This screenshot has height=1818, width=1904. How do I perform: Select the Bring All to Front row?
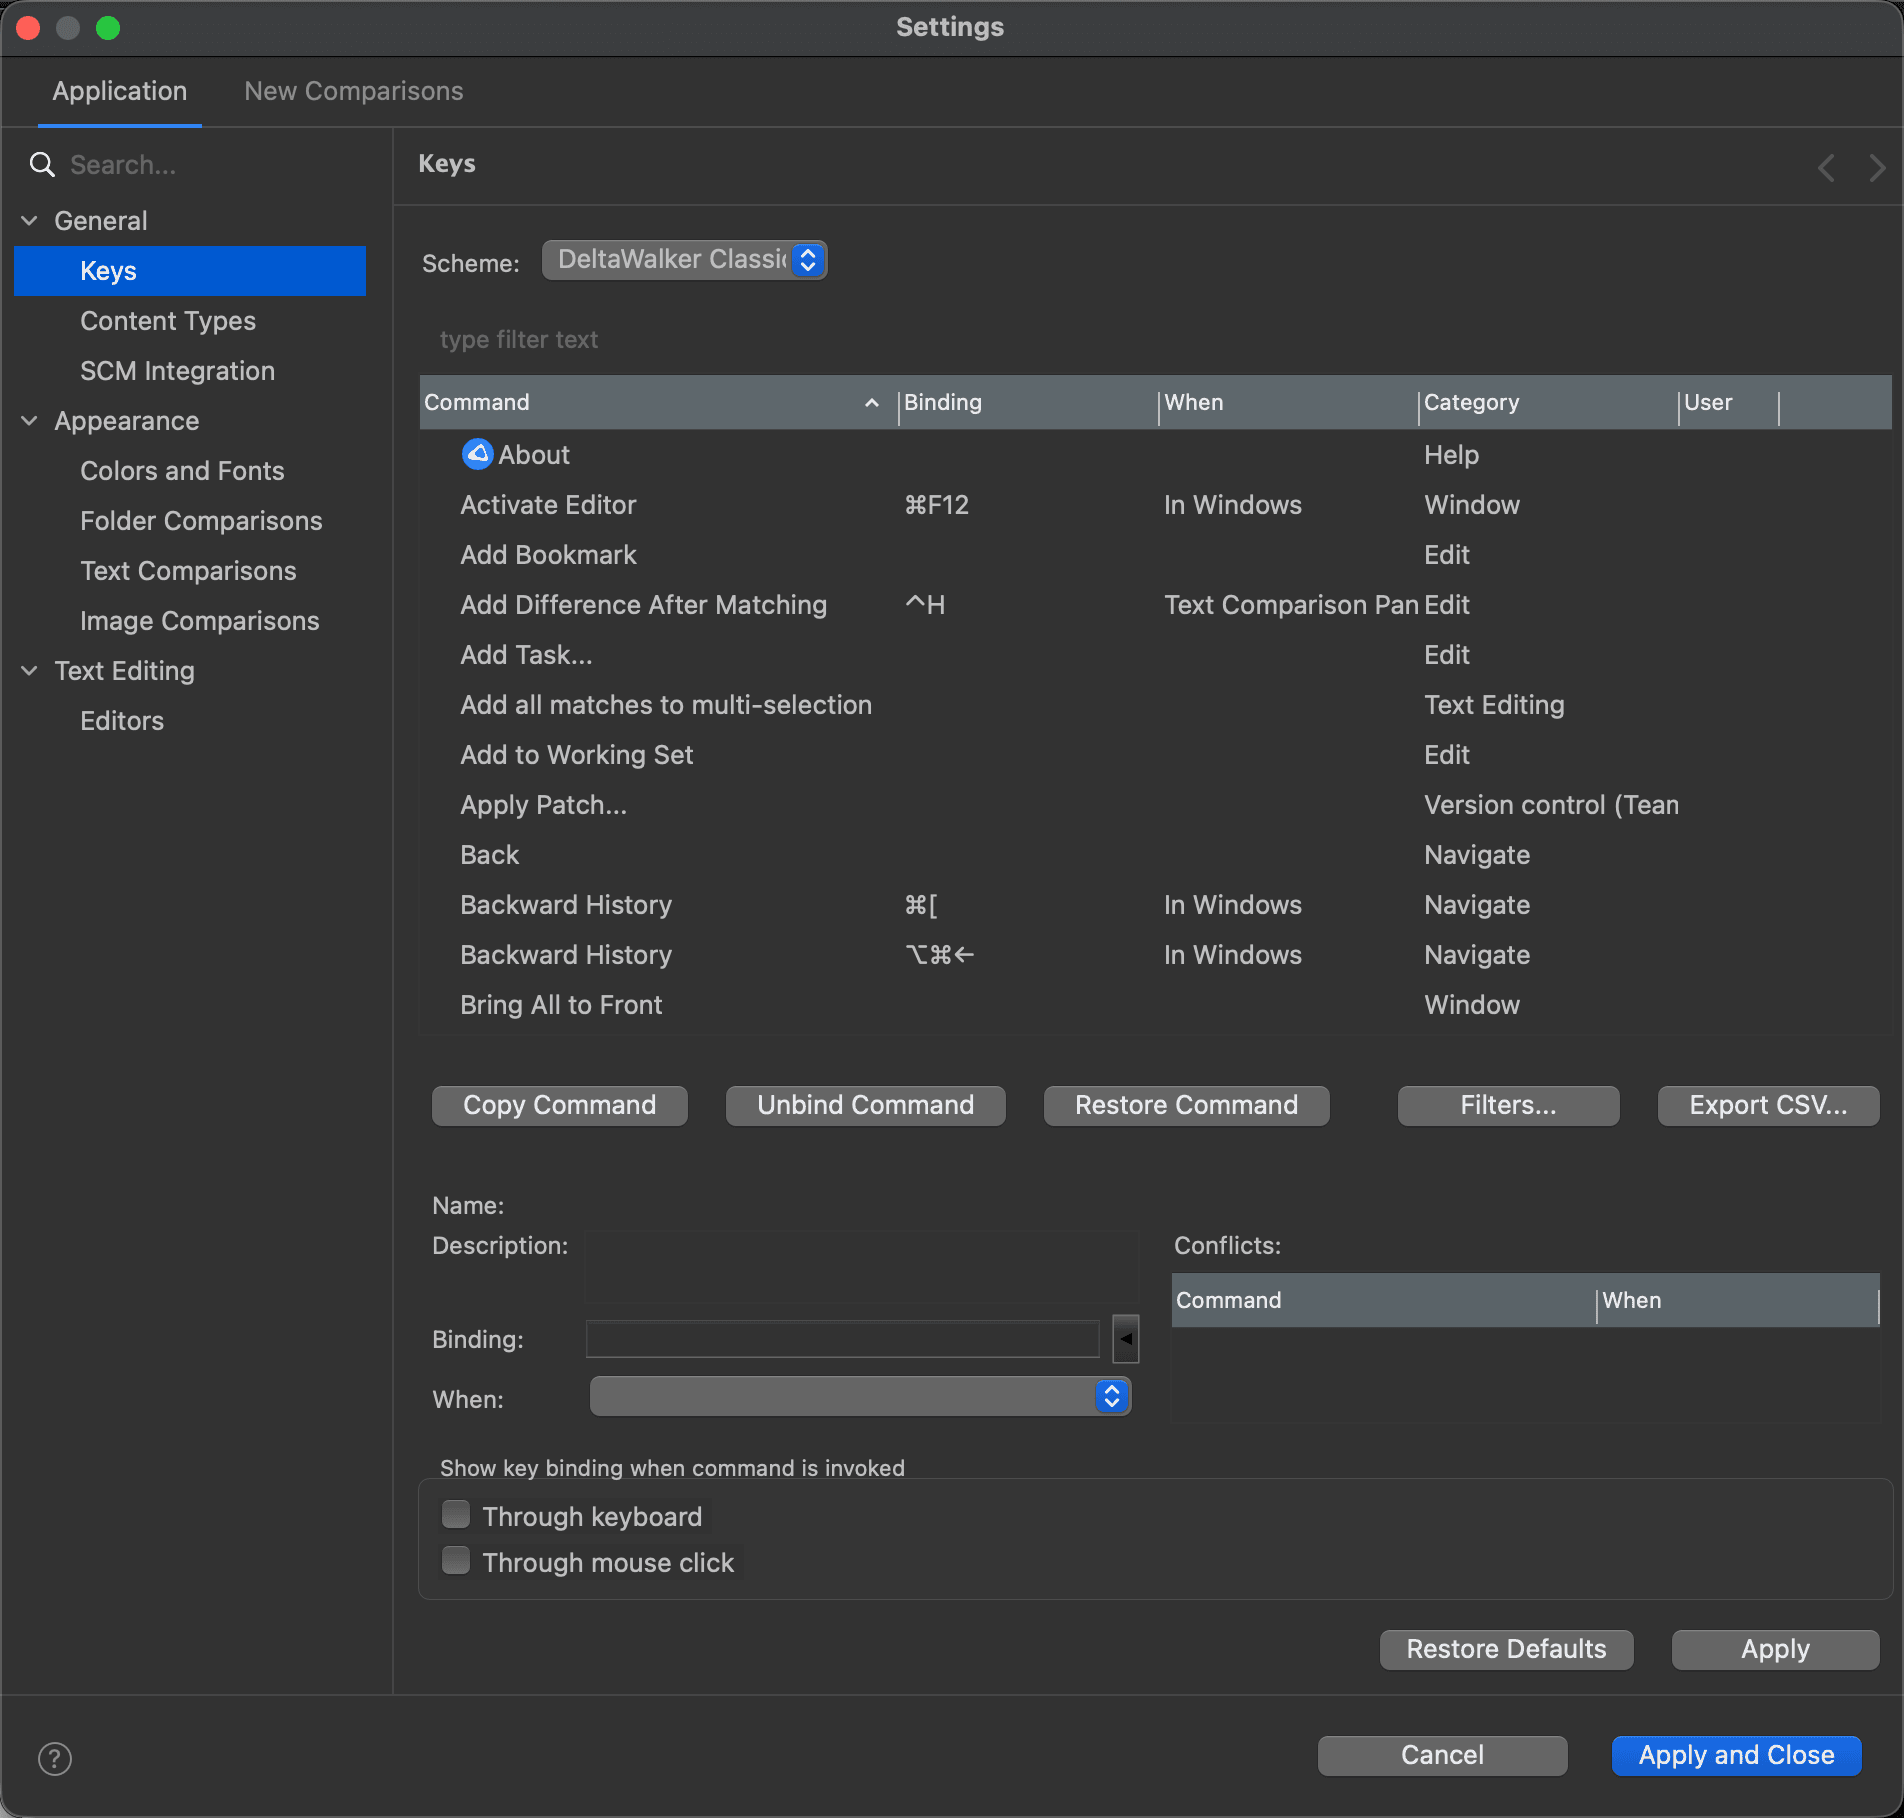[1155, 1005]
